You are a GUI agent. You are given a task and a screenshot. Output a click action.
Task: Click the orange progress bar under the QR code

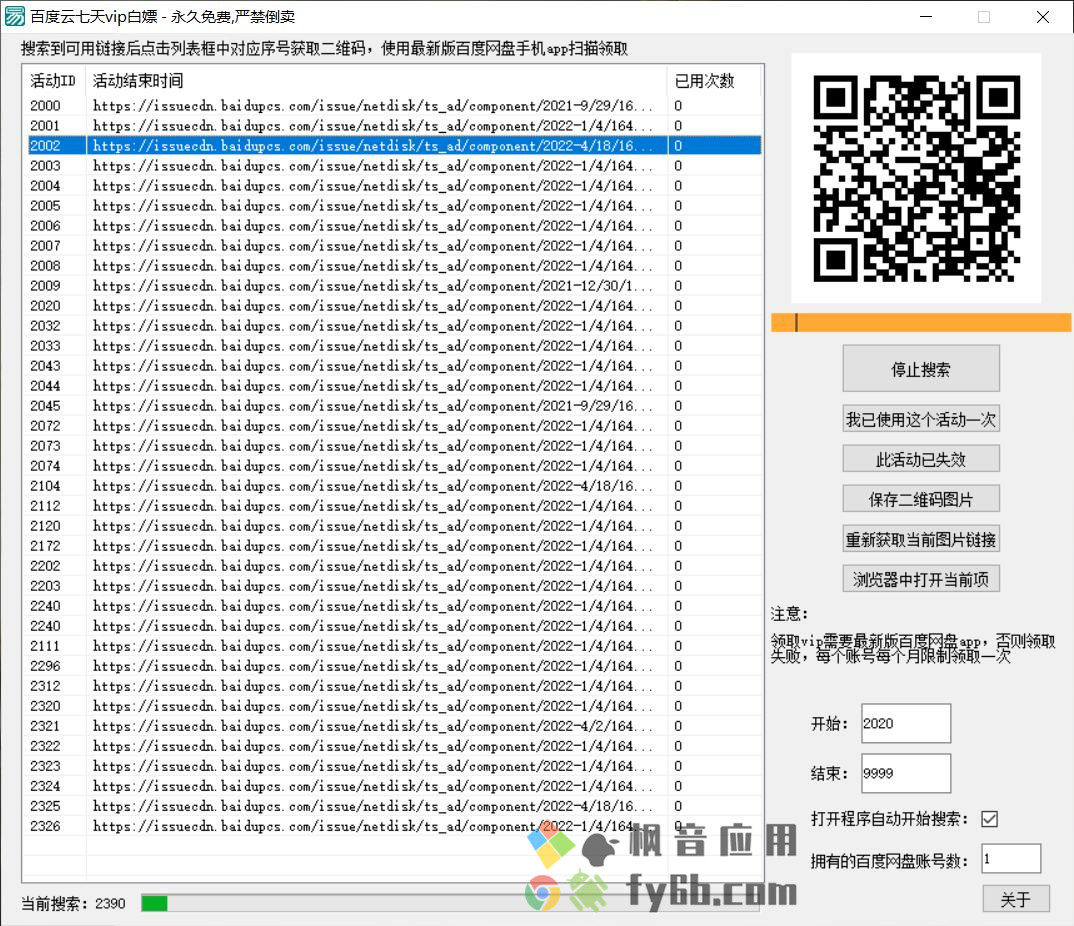(x=921, y=323)
